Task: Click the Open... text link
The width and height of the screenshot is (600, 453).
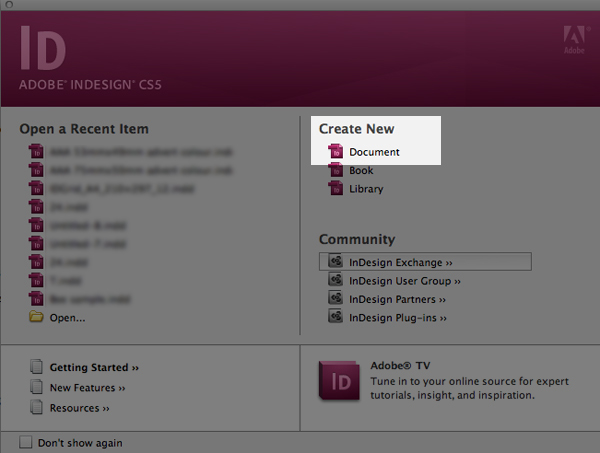Action: tap(68, 317)
